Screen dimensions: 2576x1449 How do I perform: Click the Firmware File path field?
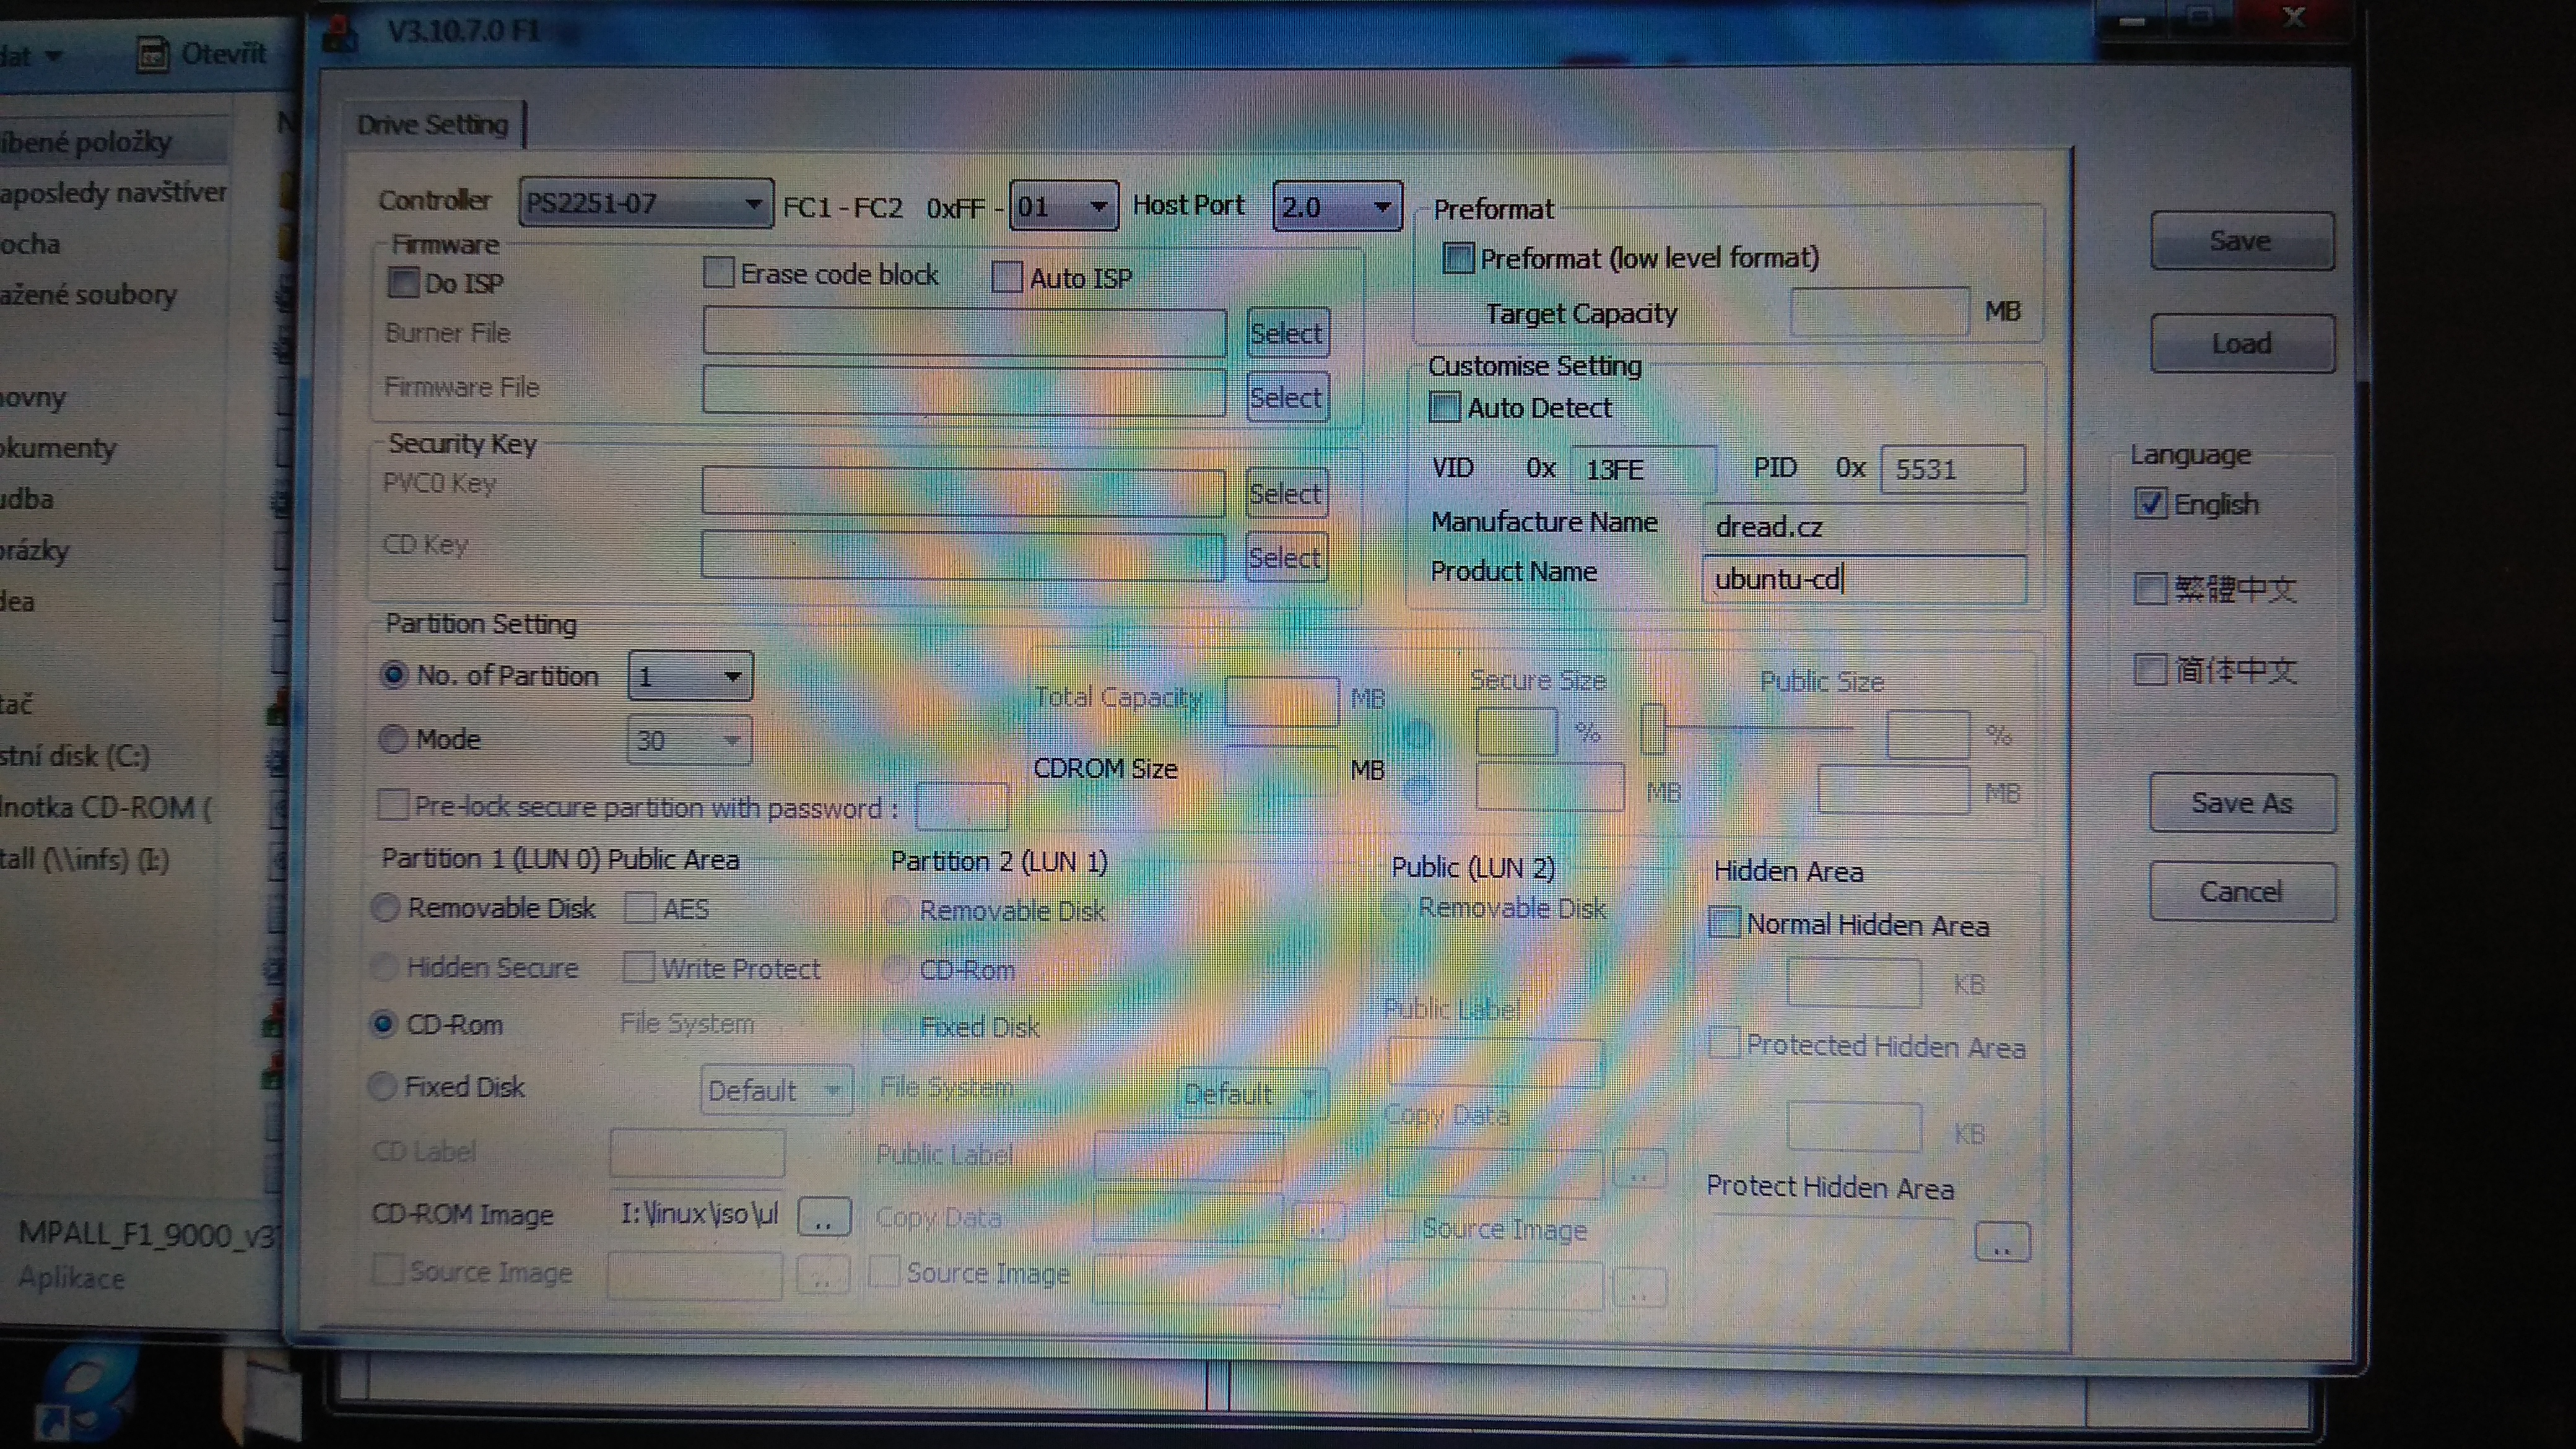tap(964, 390)
